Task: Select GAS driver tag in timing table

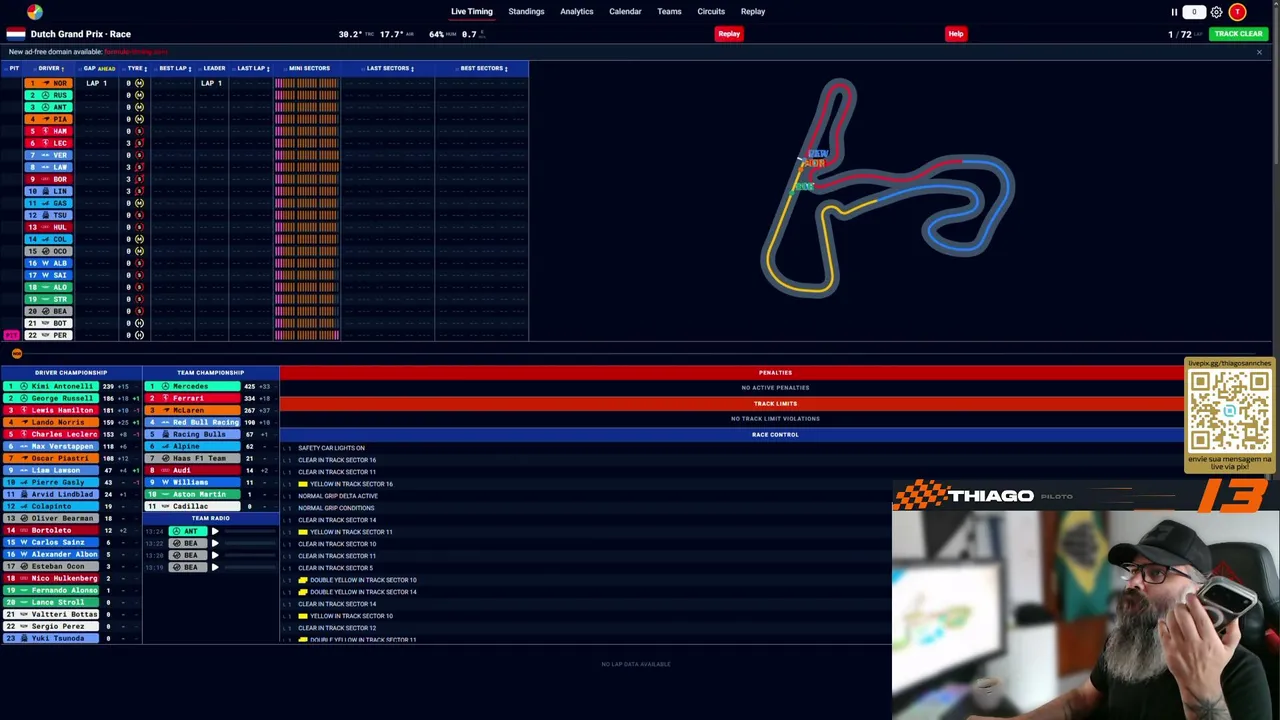Action: [x=47, y=203]
